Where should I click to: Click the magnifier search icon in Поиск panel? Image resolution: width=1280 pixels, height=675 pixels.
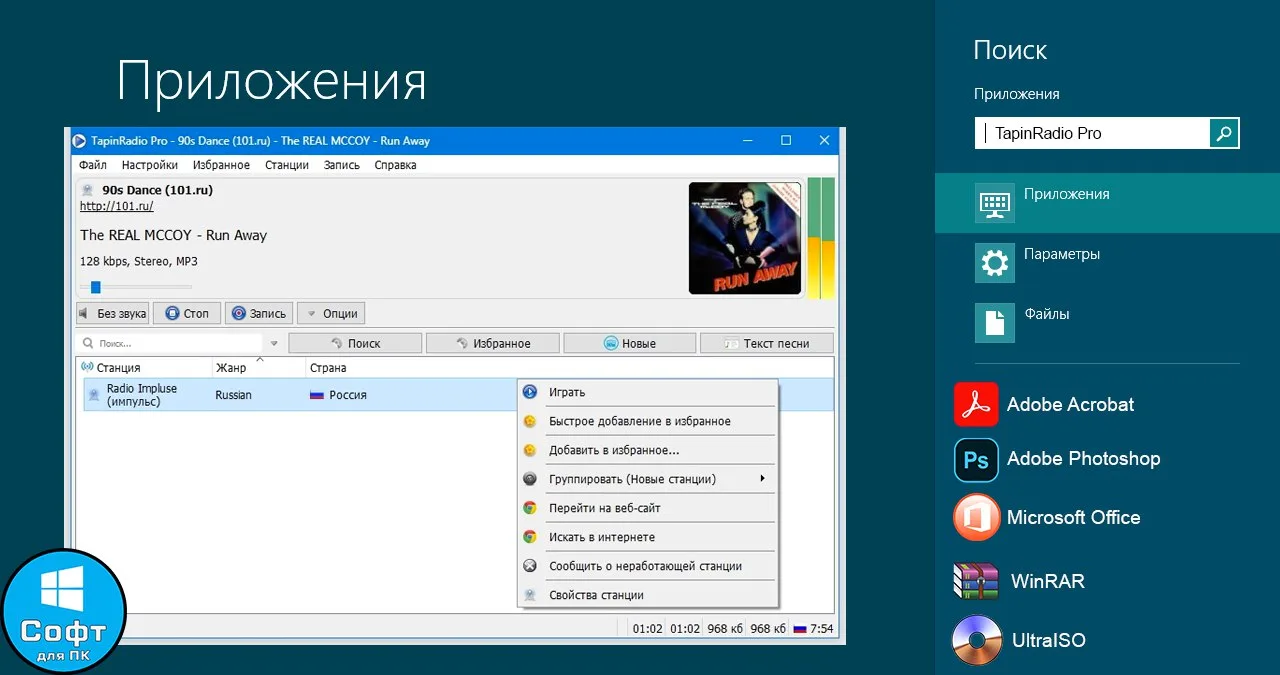[1224, 133]
